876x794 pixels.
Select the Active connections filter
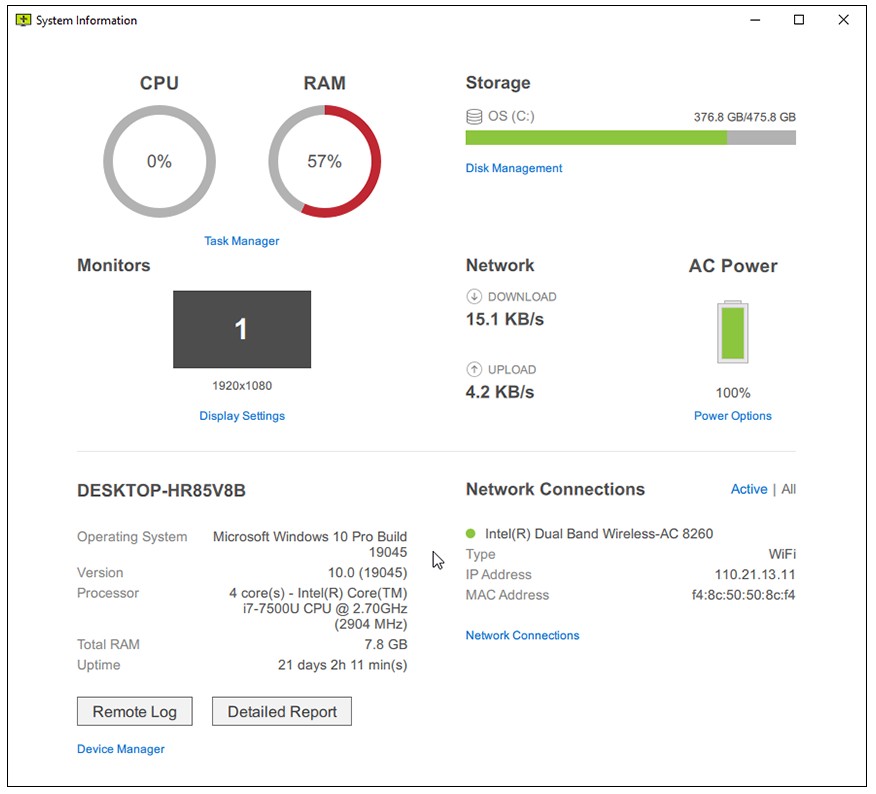(x=749, y=489)
